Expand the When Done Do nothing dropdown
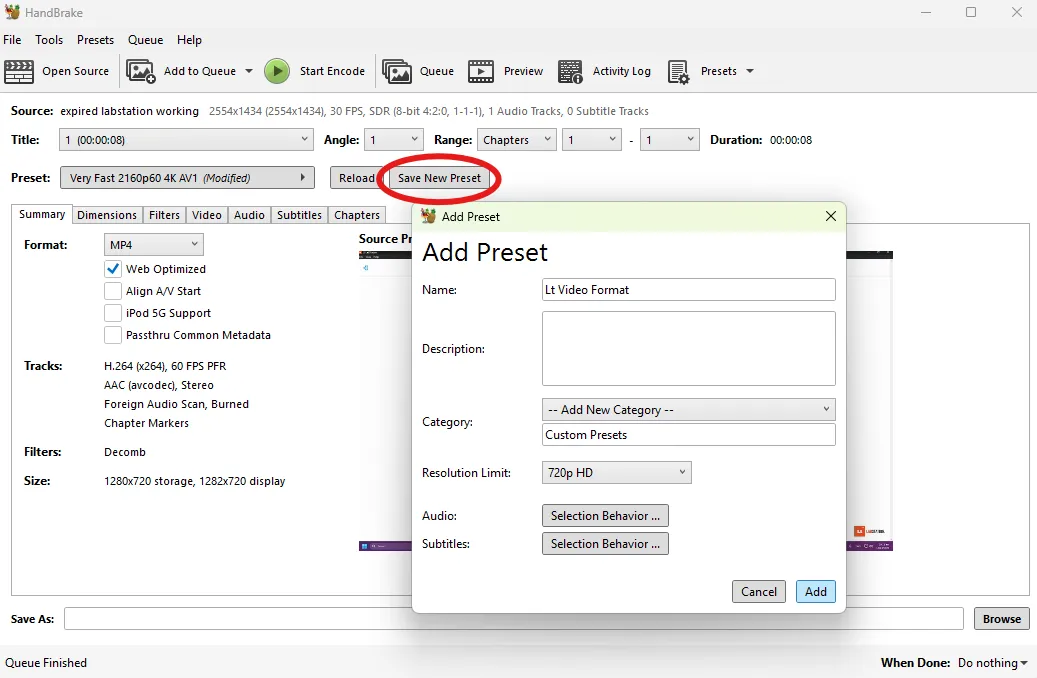 (x=993, y=663)
